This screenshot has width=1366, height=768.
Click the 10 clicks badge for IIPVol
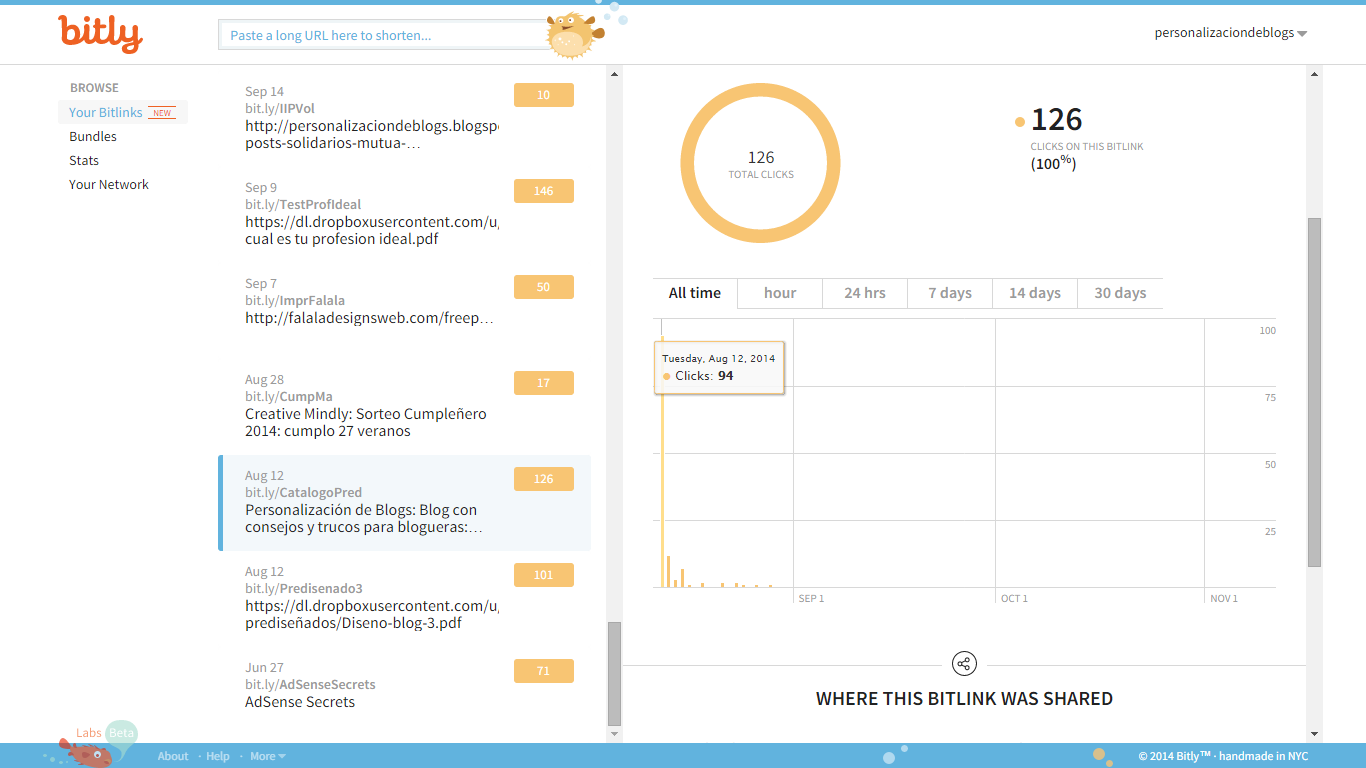pyautogui.click(x=544, y=95)
